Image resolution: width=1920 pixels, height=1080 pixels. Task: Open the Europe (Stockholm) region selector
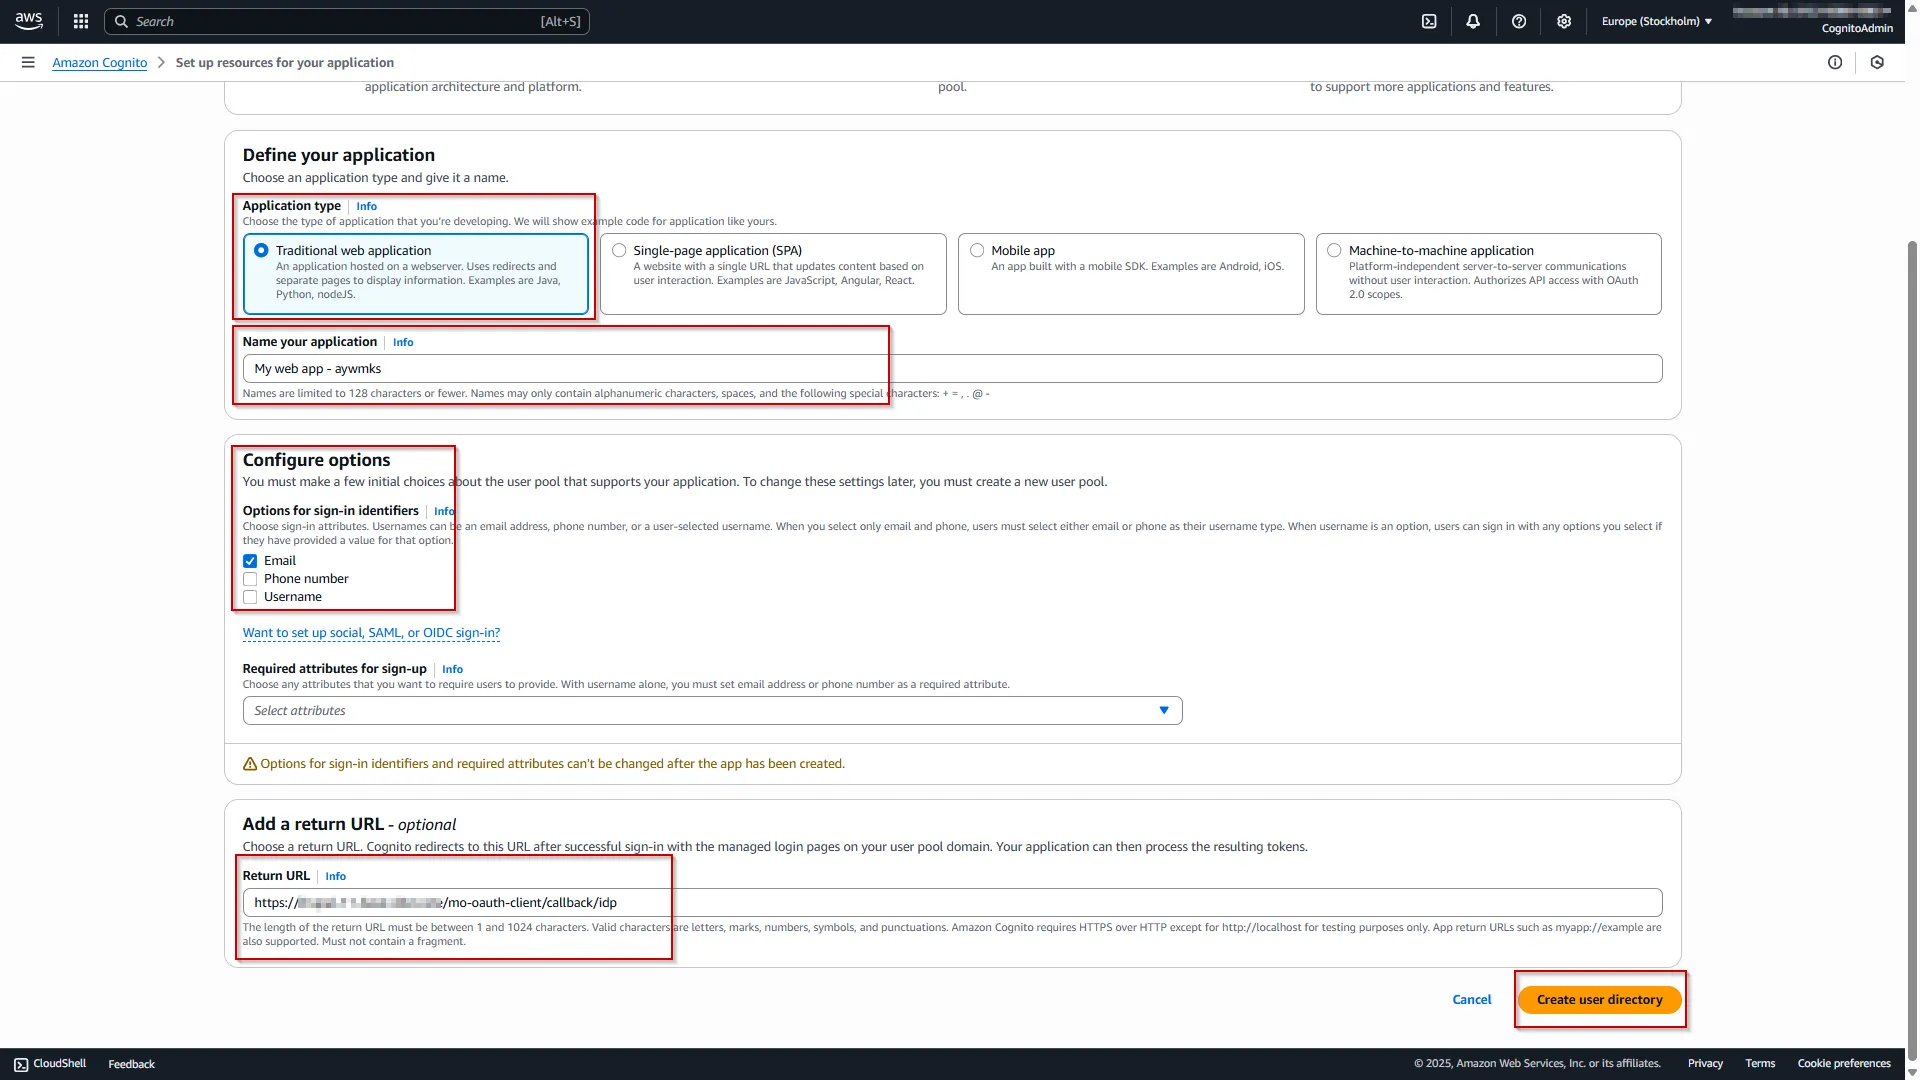tap(1656, 21)
